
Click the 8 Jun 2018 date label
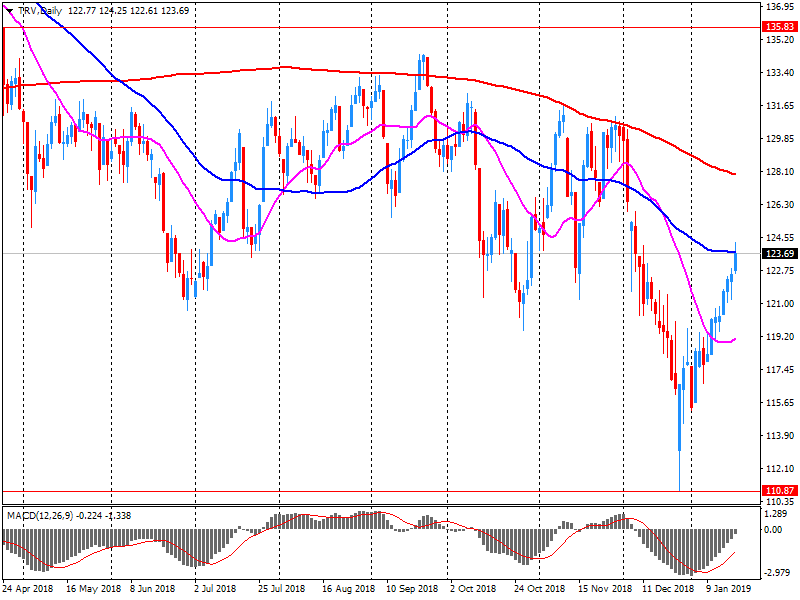tap(153, 589)
